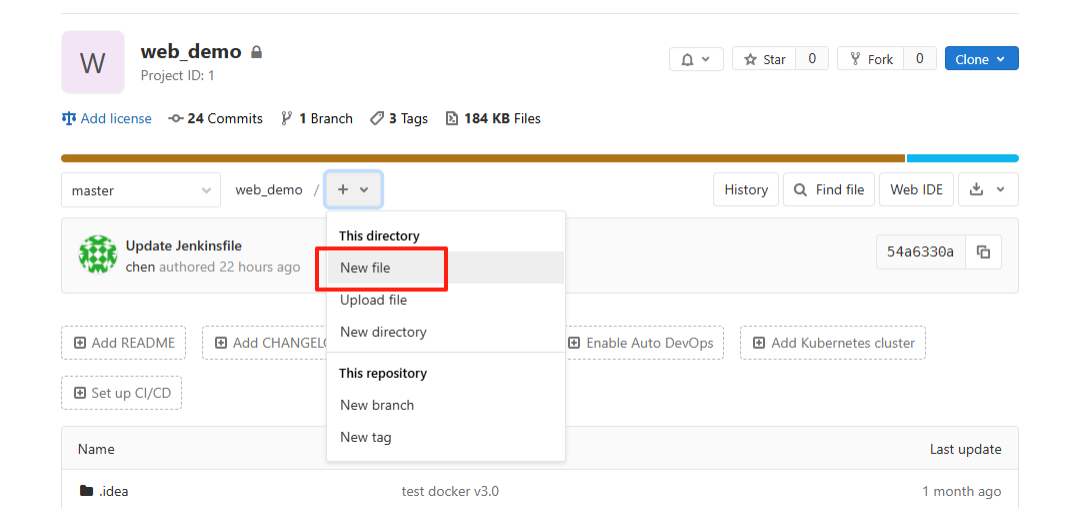Star the web_demo project
1067x509 pixels.
(x=764, y=59)
